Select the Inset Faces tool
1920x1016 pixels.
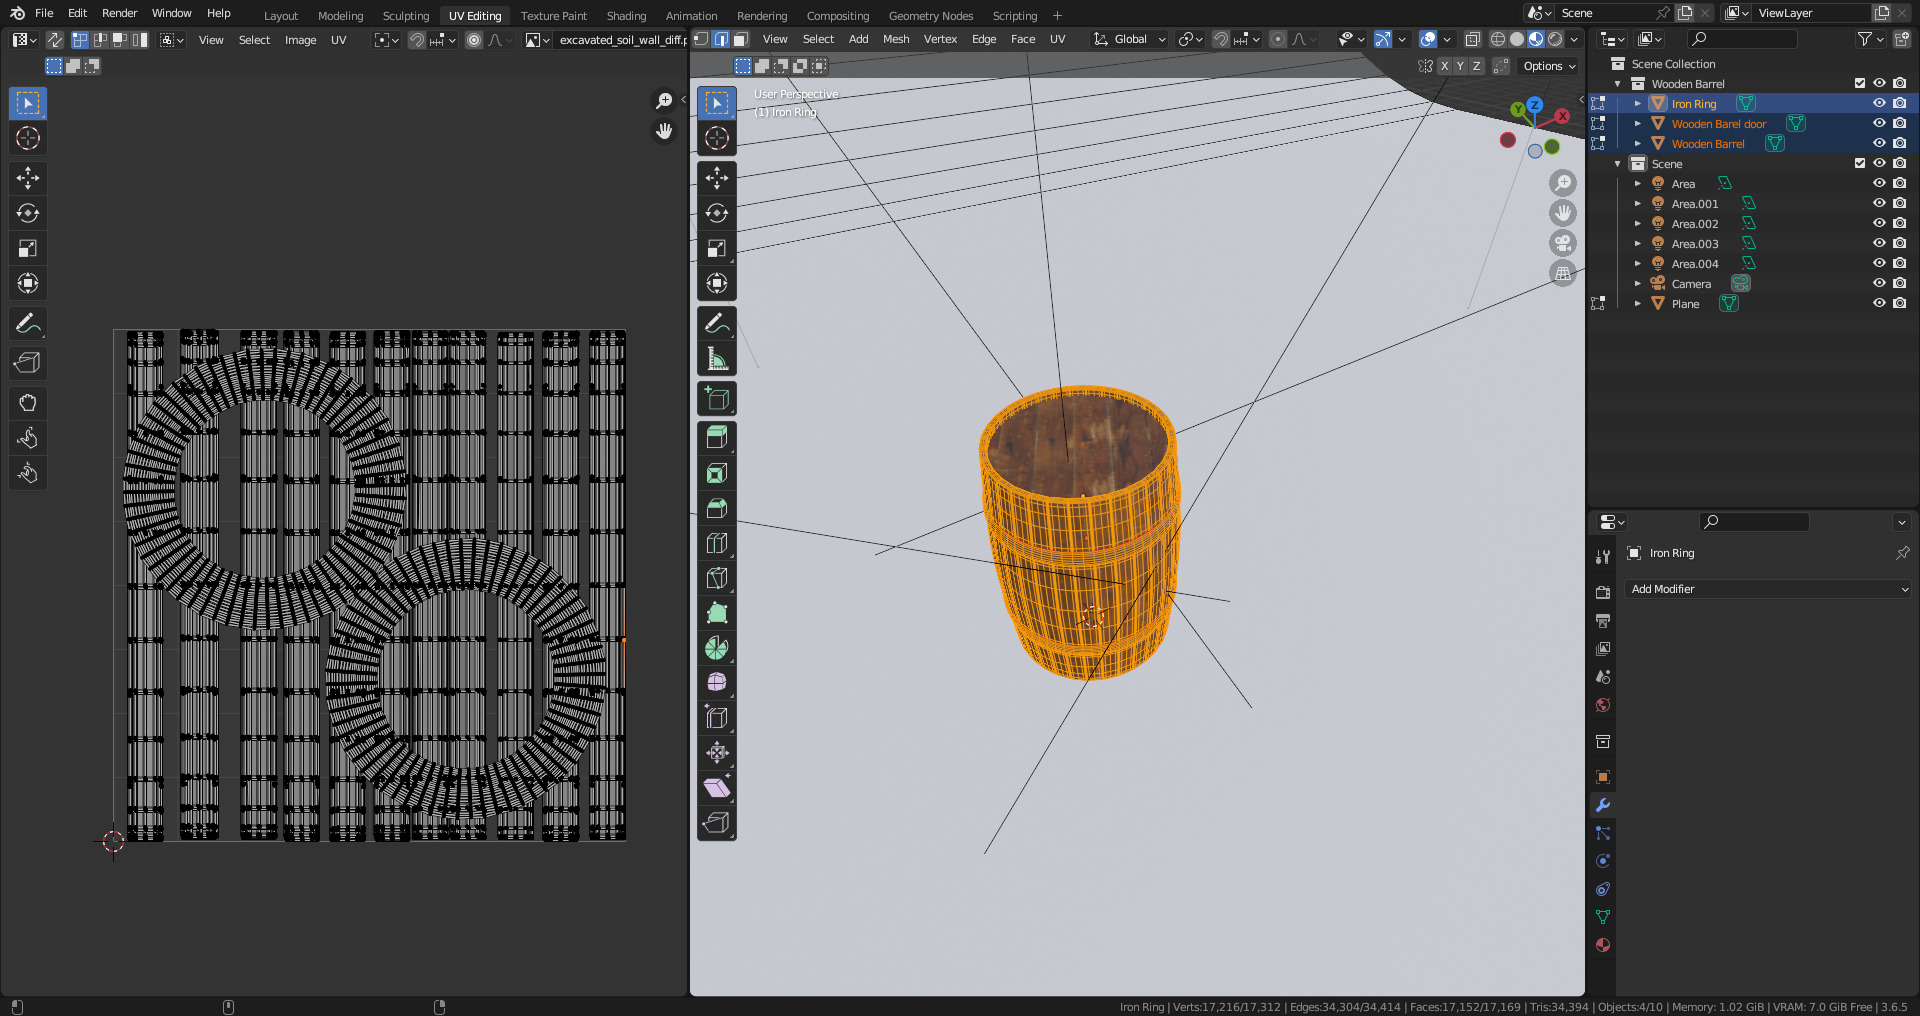717,473
